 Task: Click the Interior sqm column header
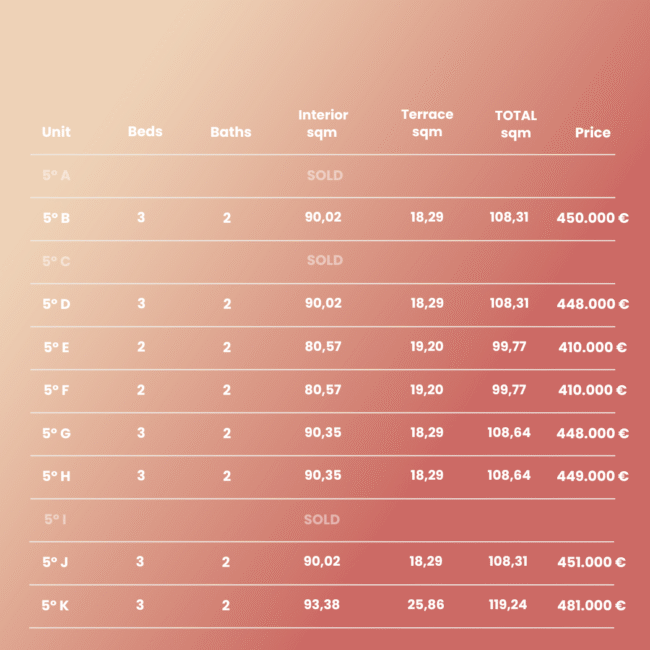[x=323, y=124]
